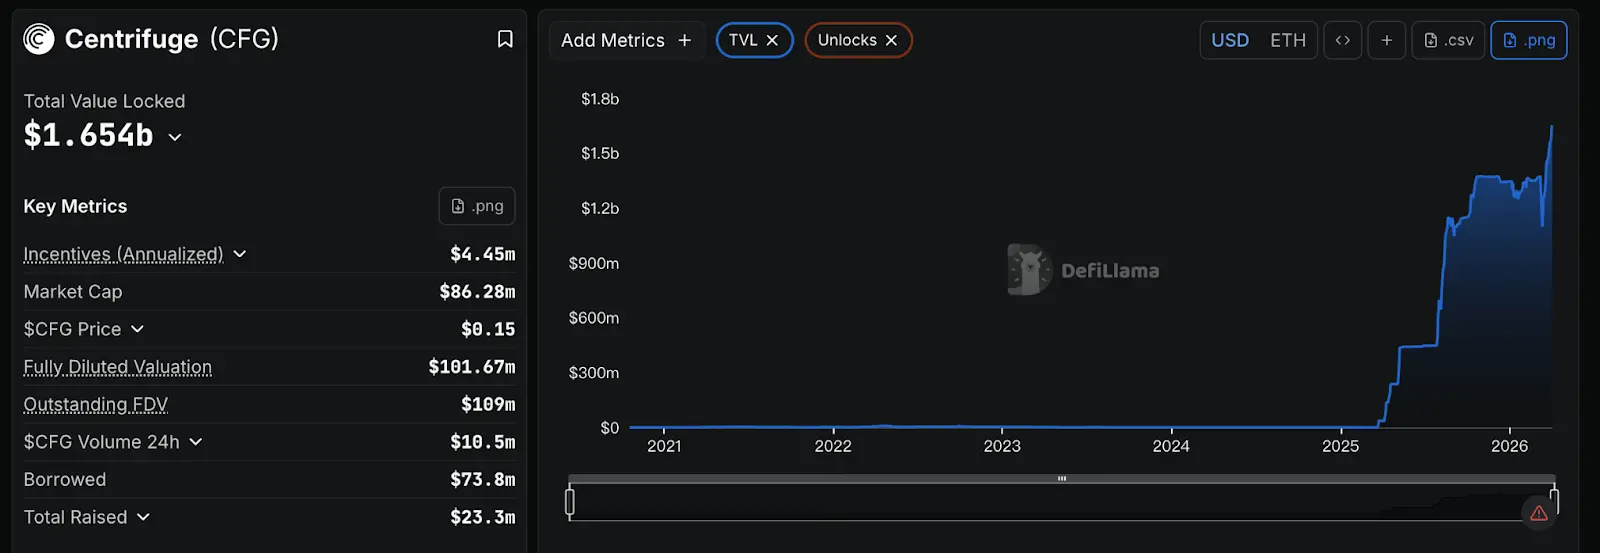The width and height of the screenshot is (1600, 553).
Task: Remove the TVL metric chip
Action: pos(772,40)
